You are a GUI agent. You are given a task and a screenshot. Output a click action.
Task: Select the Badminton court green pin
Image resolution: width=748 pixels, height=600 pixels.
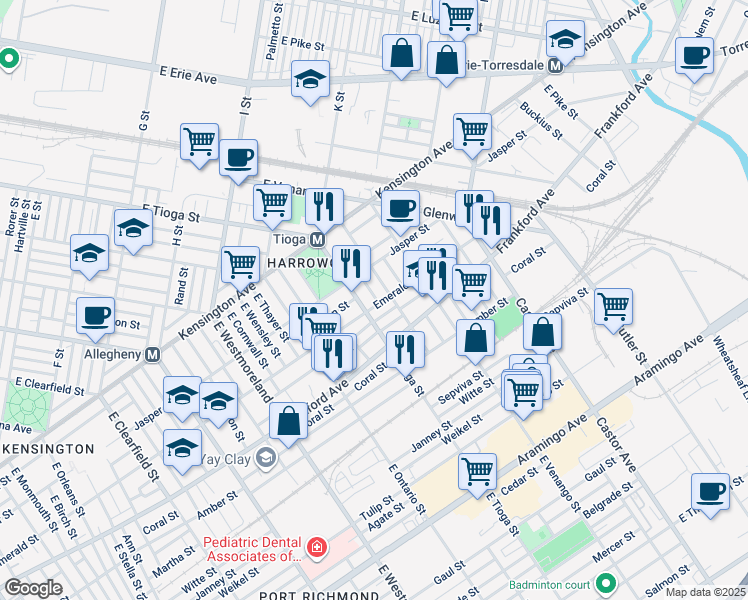[606, 583]
